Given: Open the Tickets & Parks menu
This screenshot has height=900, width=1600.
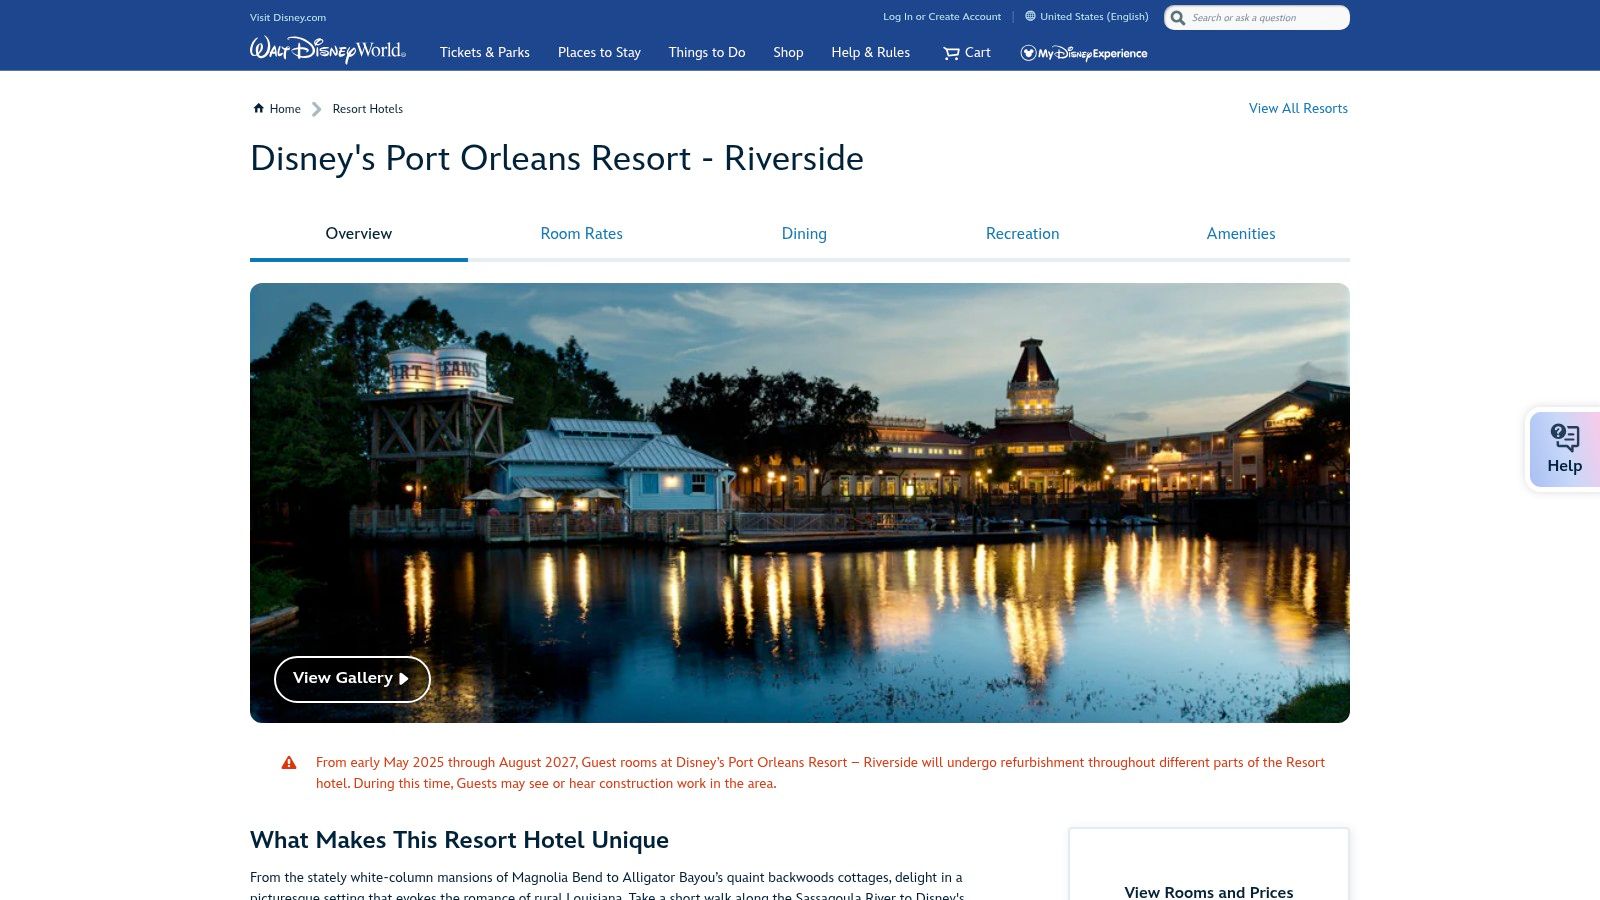Looking at the screenshot, I should coord(484,52).
